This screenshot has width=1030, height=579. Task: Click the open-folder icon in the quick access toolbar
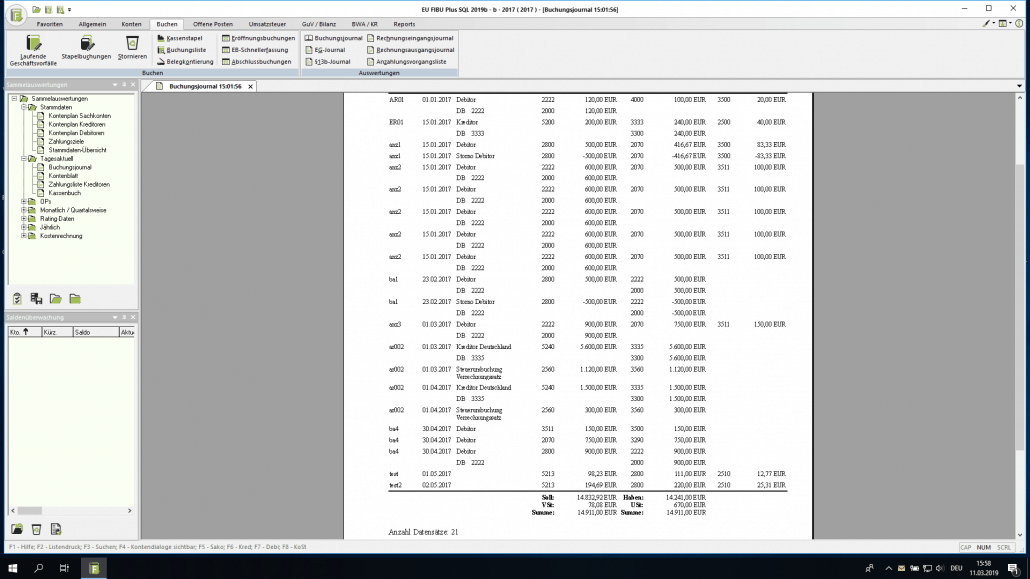point(37,10)
